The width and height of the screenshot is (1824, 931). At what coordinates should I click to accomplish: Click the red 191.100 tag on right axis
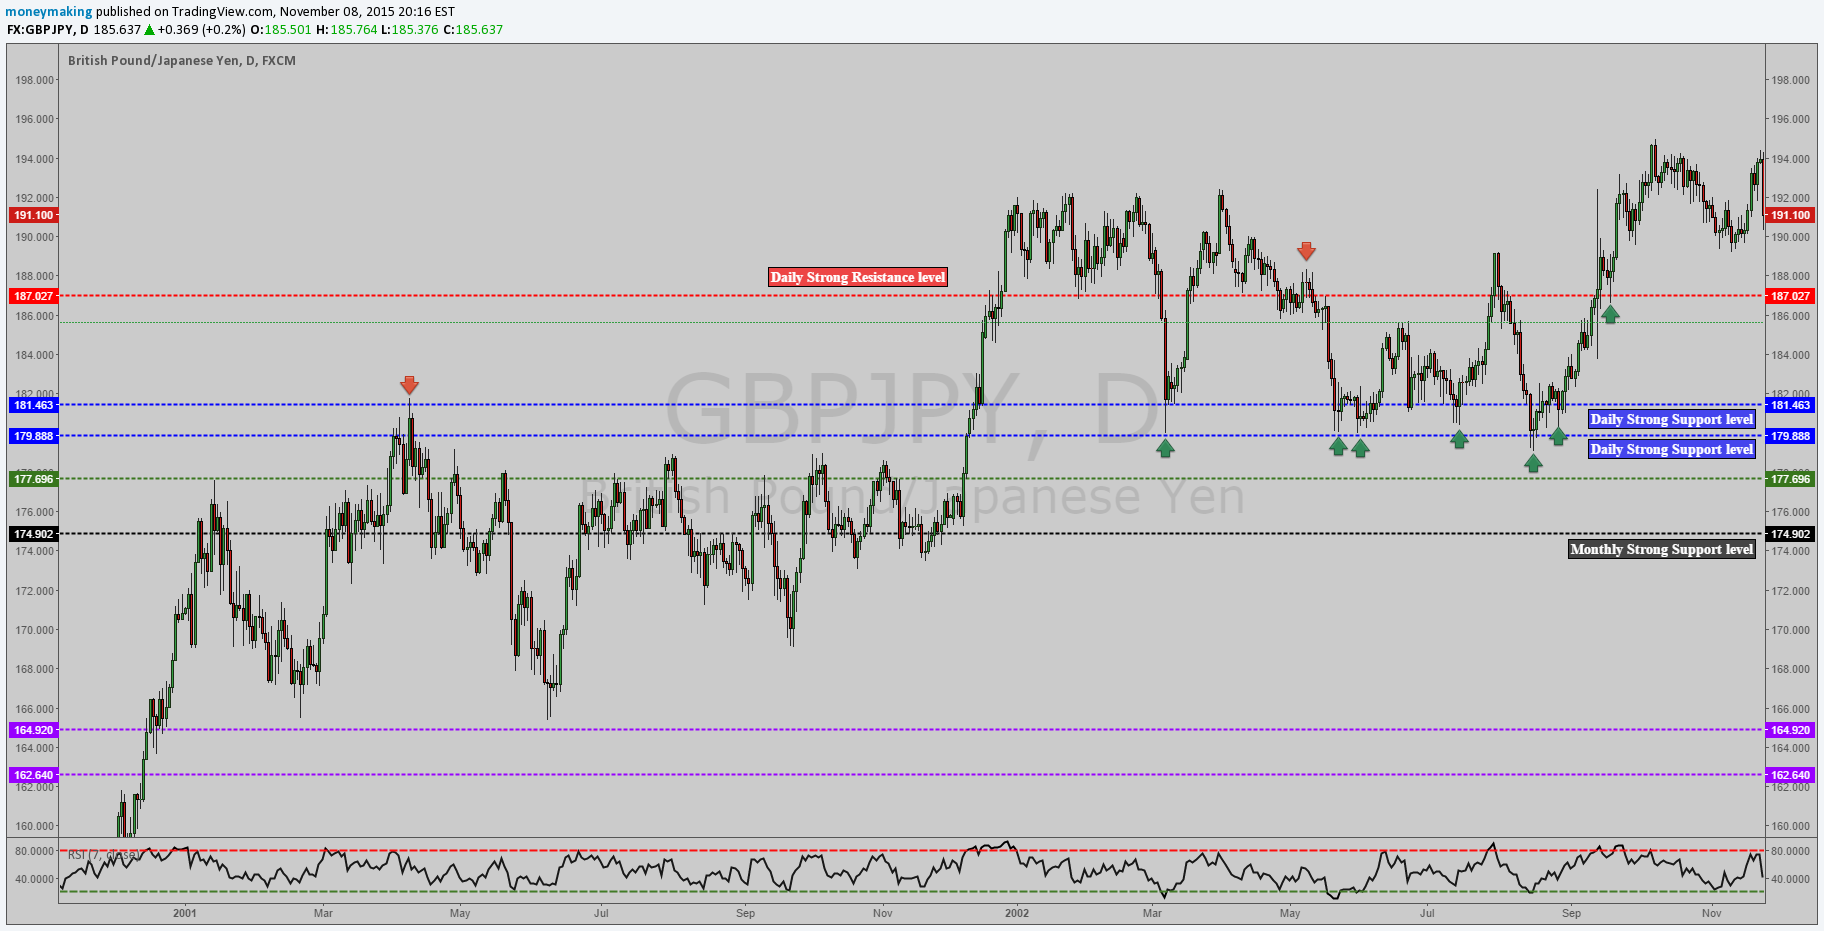pyautogui.click(x=1790, y=215)
